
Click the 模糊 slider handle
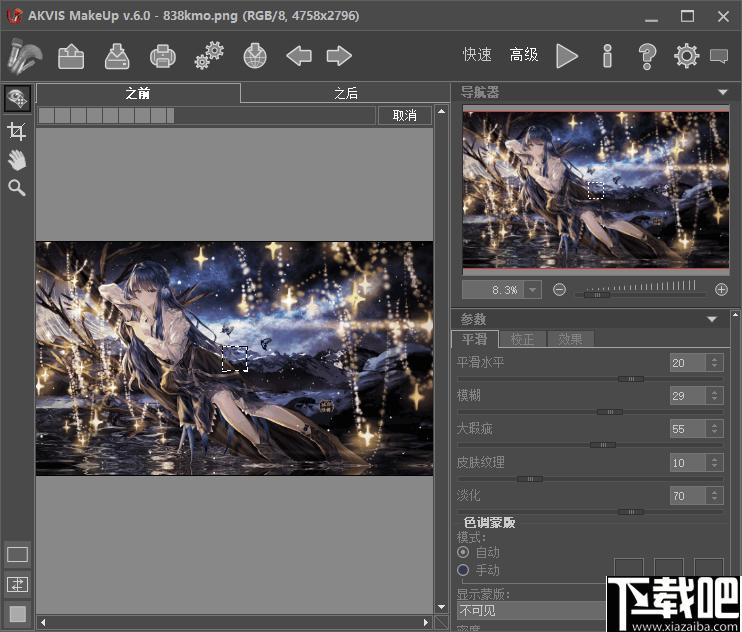pyautogui.click(x=610, y=412)
